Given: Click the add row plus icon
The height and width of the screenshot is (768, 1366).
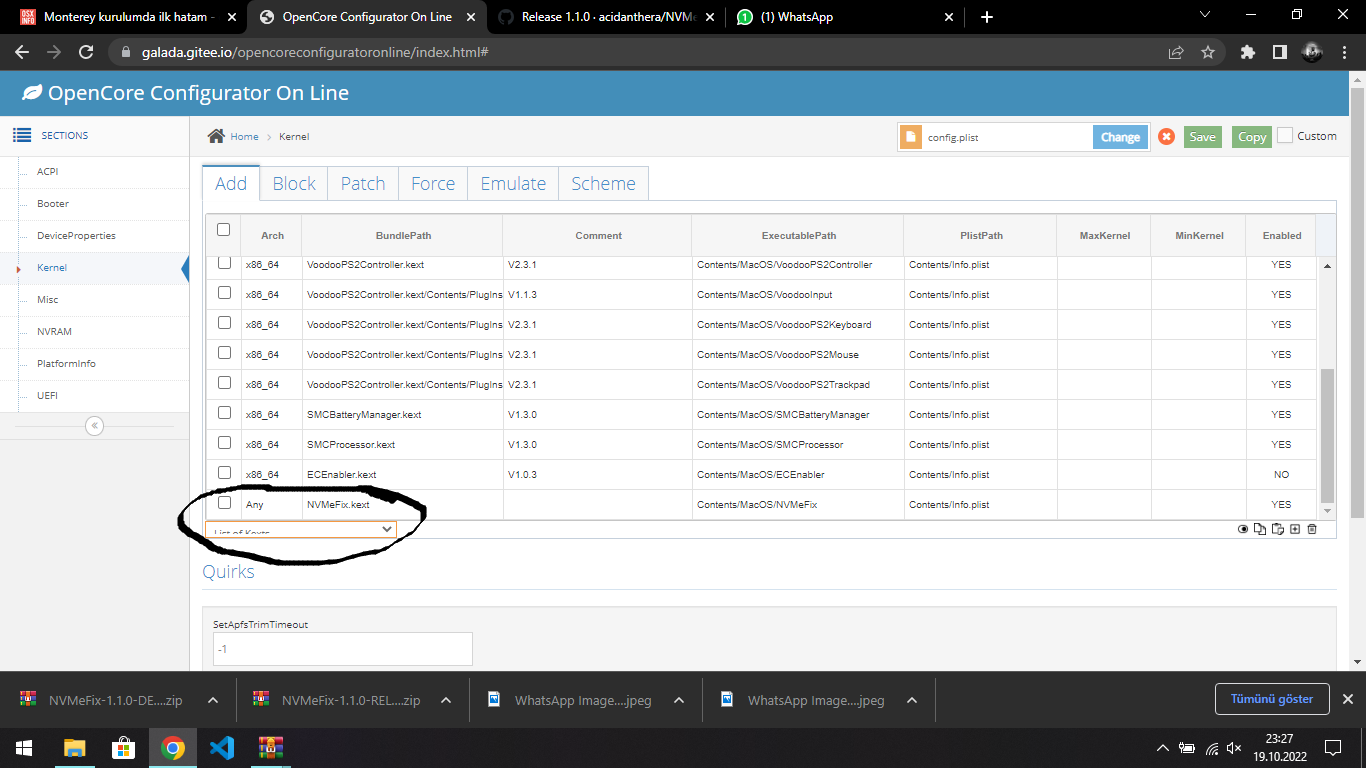Looking at the screenshot, I should click(x=1295, y=529).
